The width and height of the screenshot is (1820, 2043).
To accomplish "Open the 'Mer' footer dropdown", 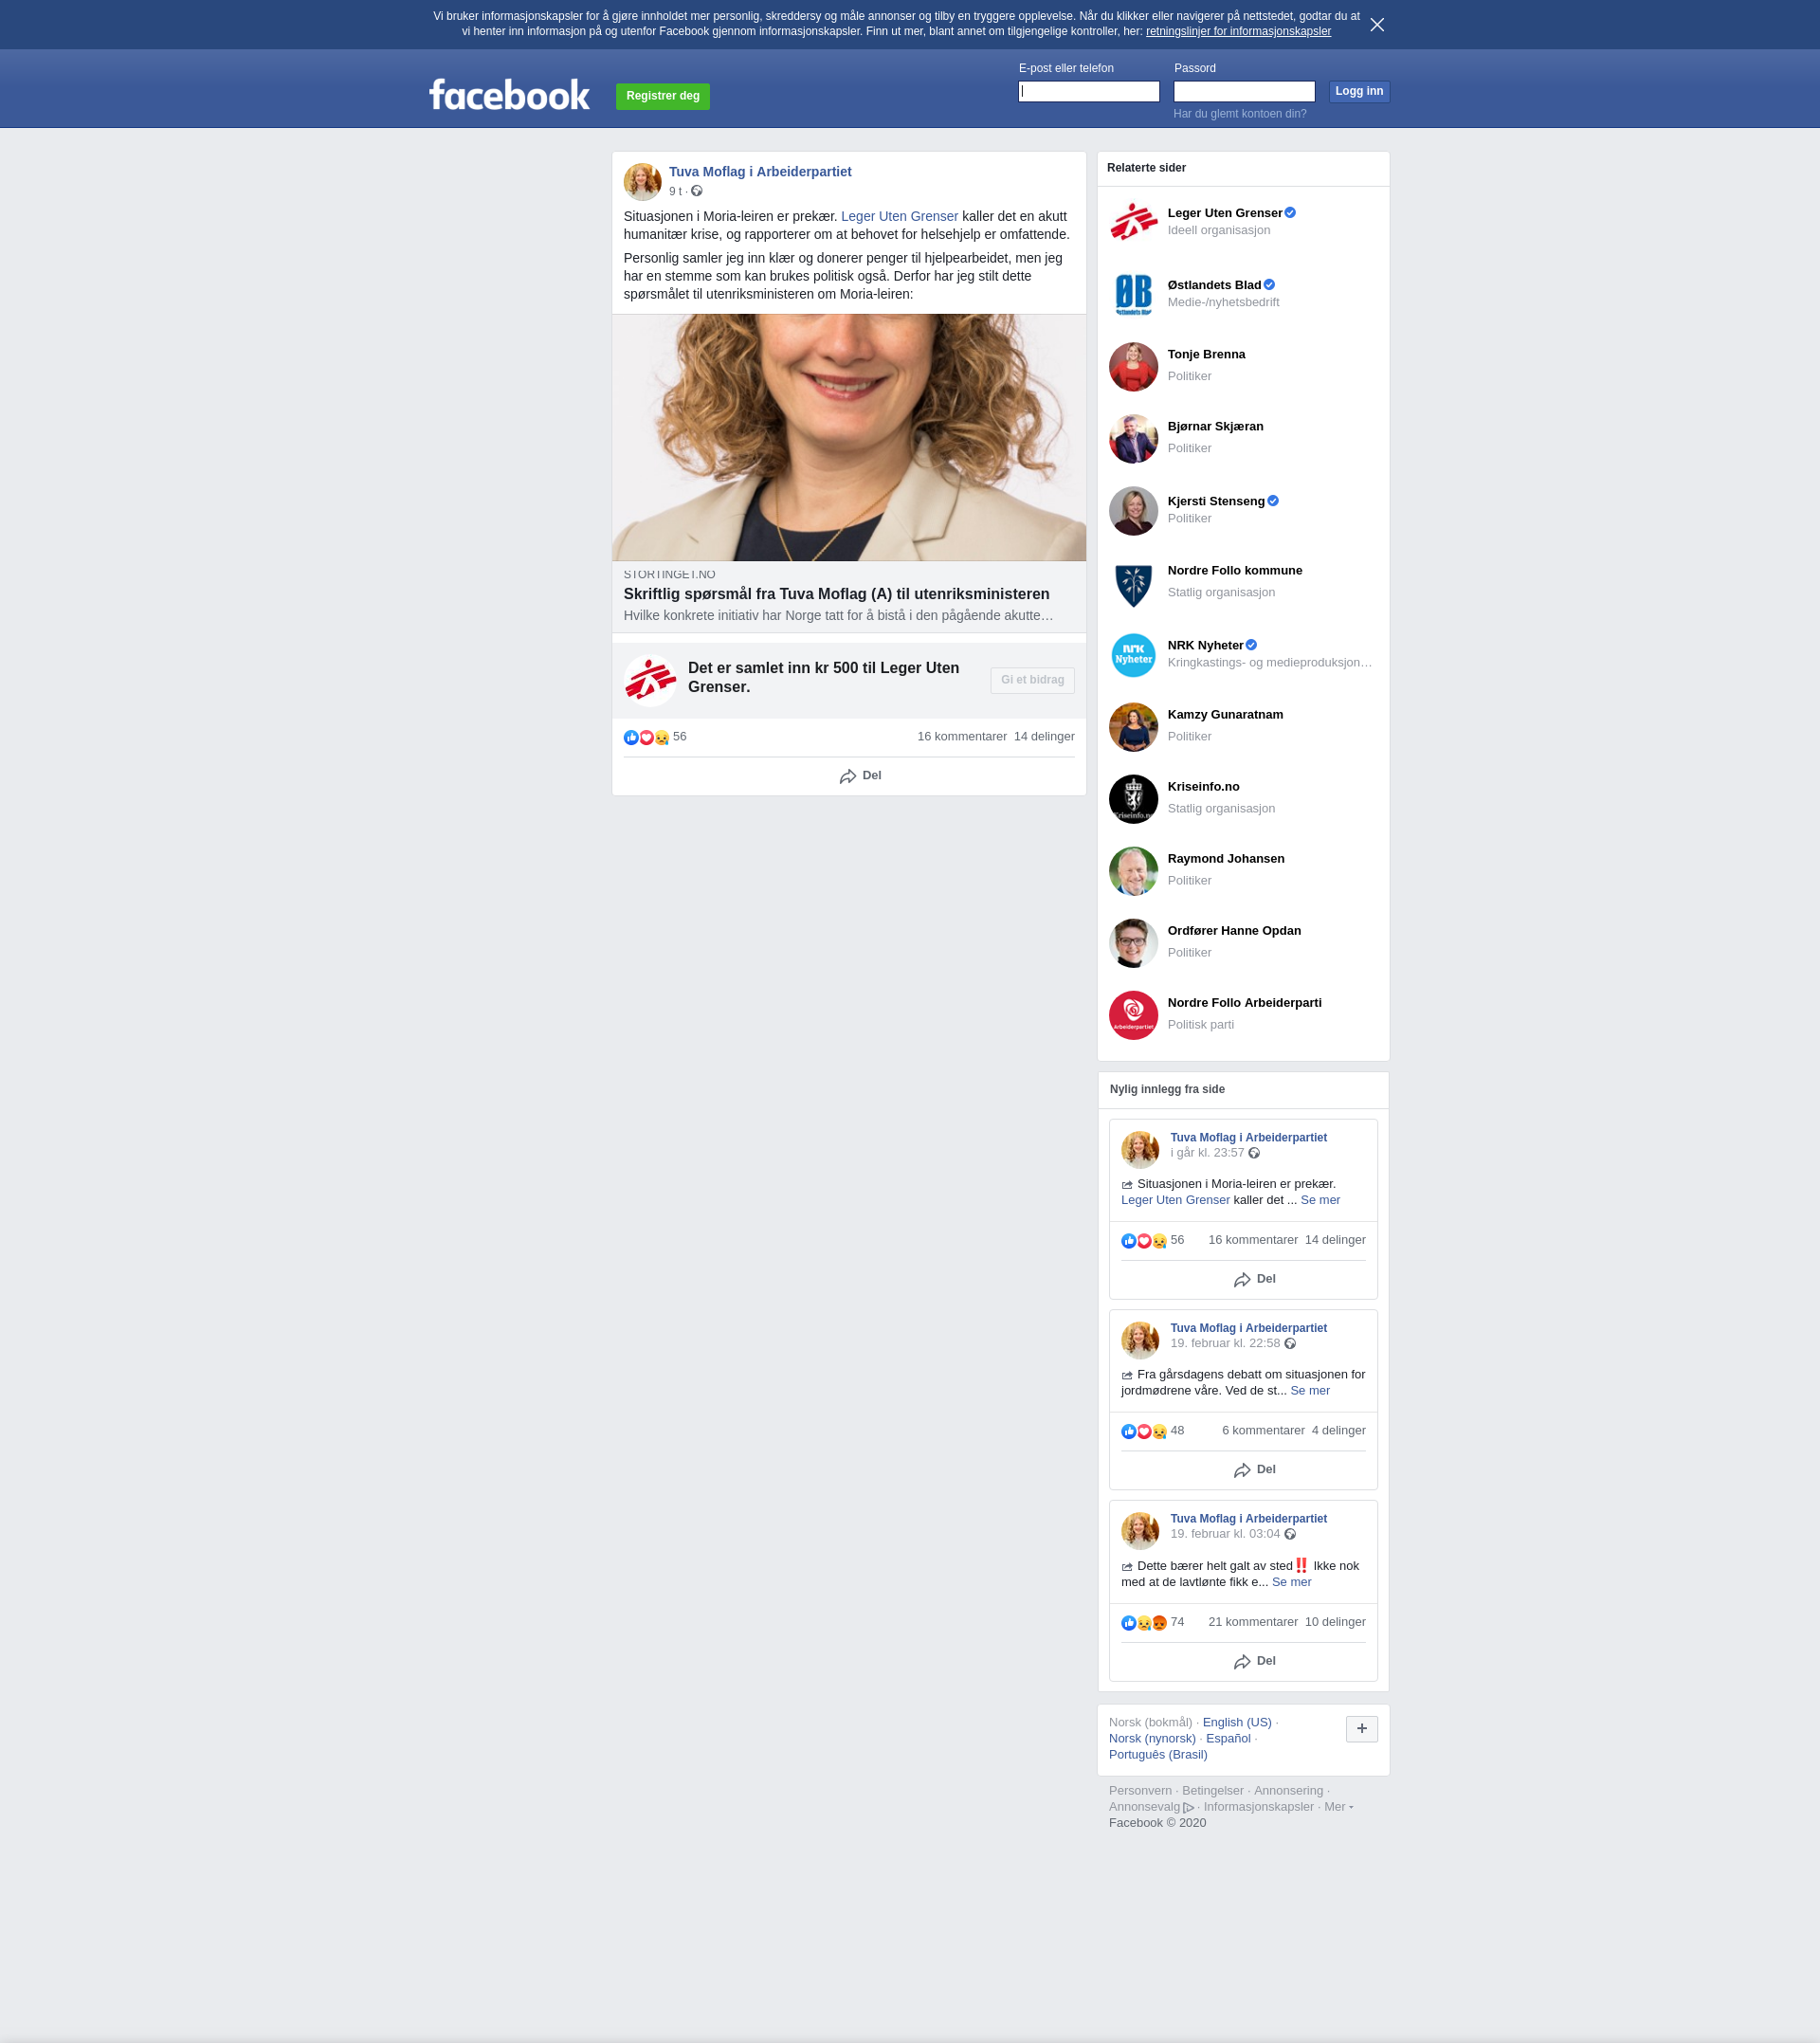I will pos(1338,1807).
